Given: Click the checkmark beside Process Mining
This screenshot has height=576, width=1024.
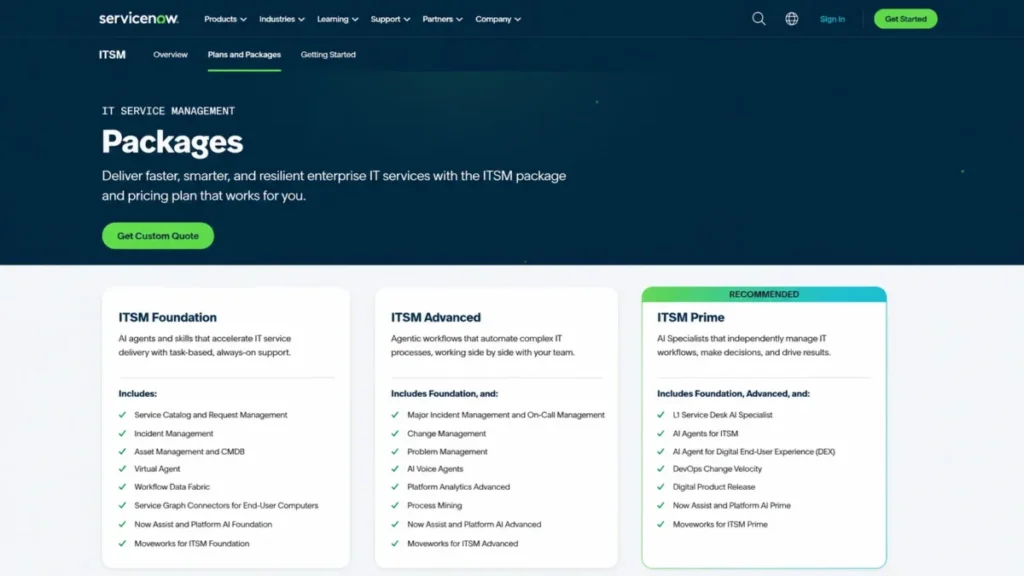Looking at the screenshot, I should [x=395, y=505].
